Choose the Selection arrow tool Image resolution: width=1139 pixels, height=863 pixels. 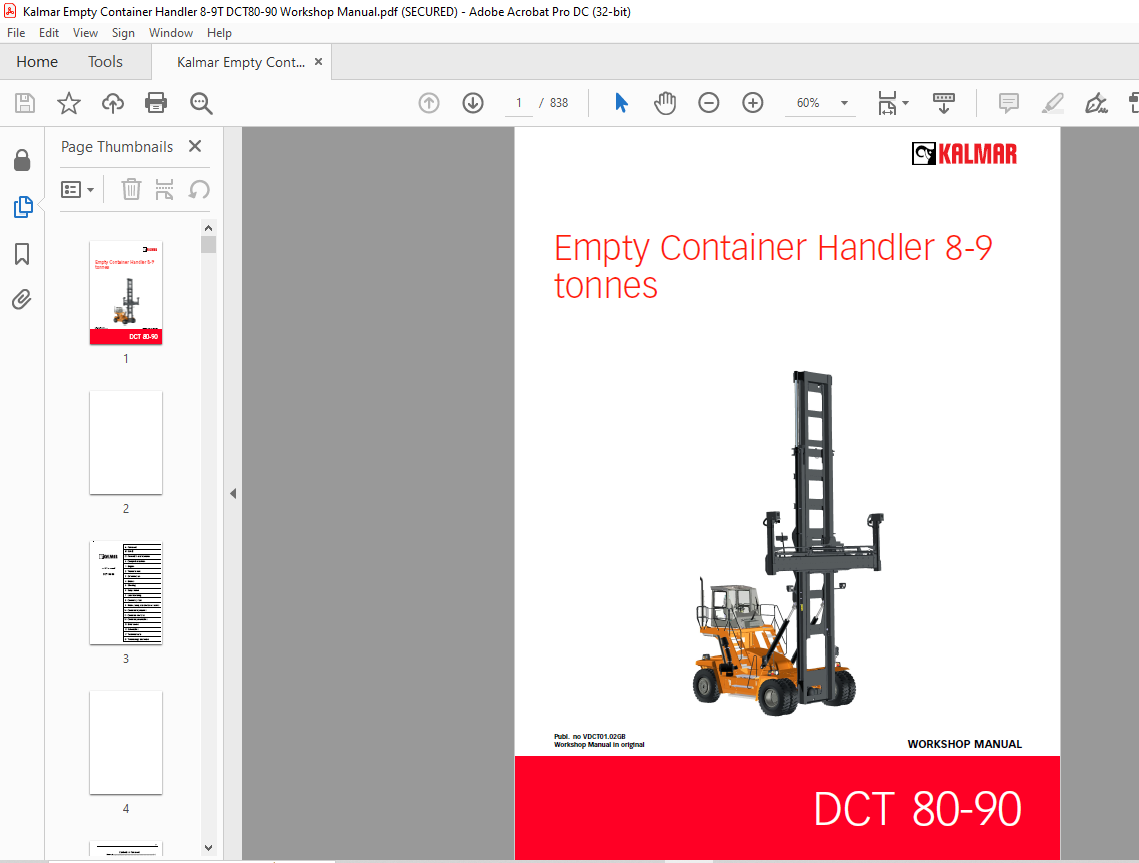coord(621,103)
